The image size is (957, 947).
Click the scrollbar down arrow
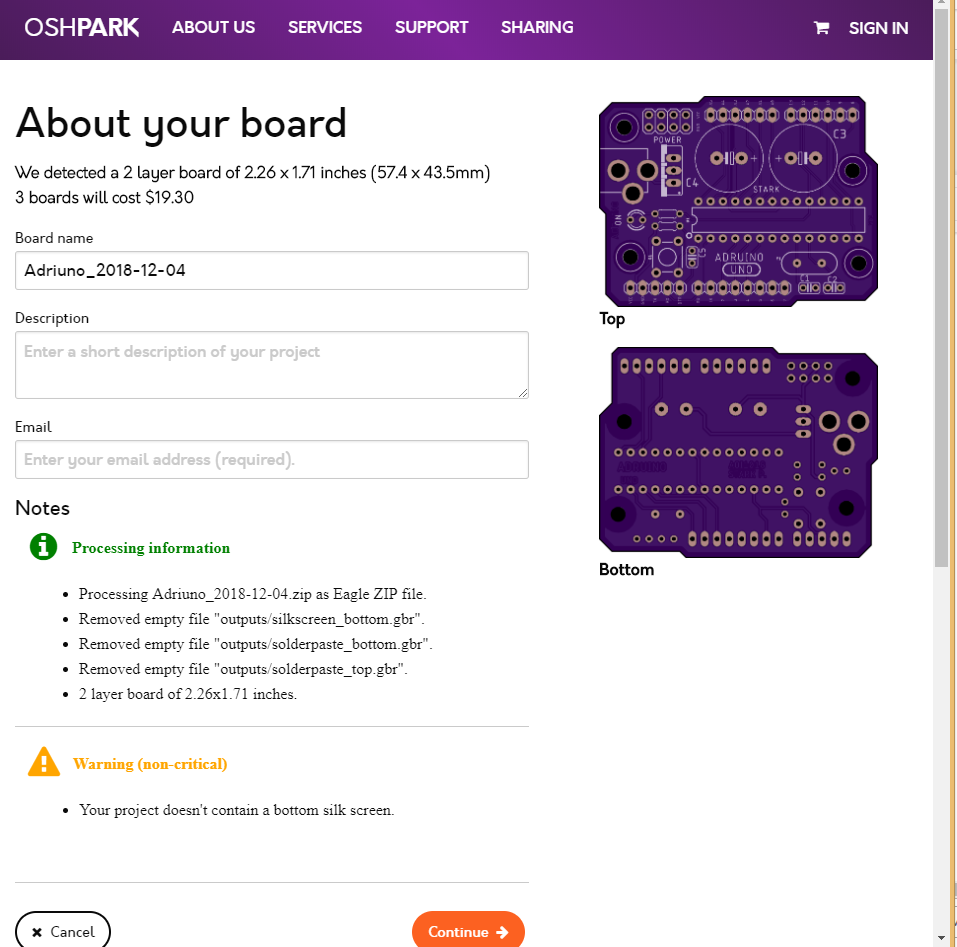tap(940, 938)
